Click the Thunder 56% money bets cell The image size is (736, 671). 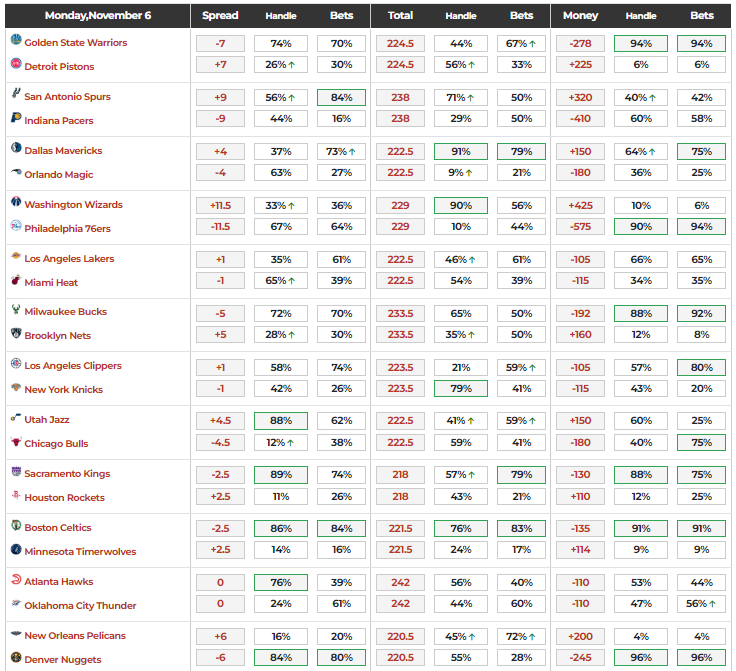(701, 604)
